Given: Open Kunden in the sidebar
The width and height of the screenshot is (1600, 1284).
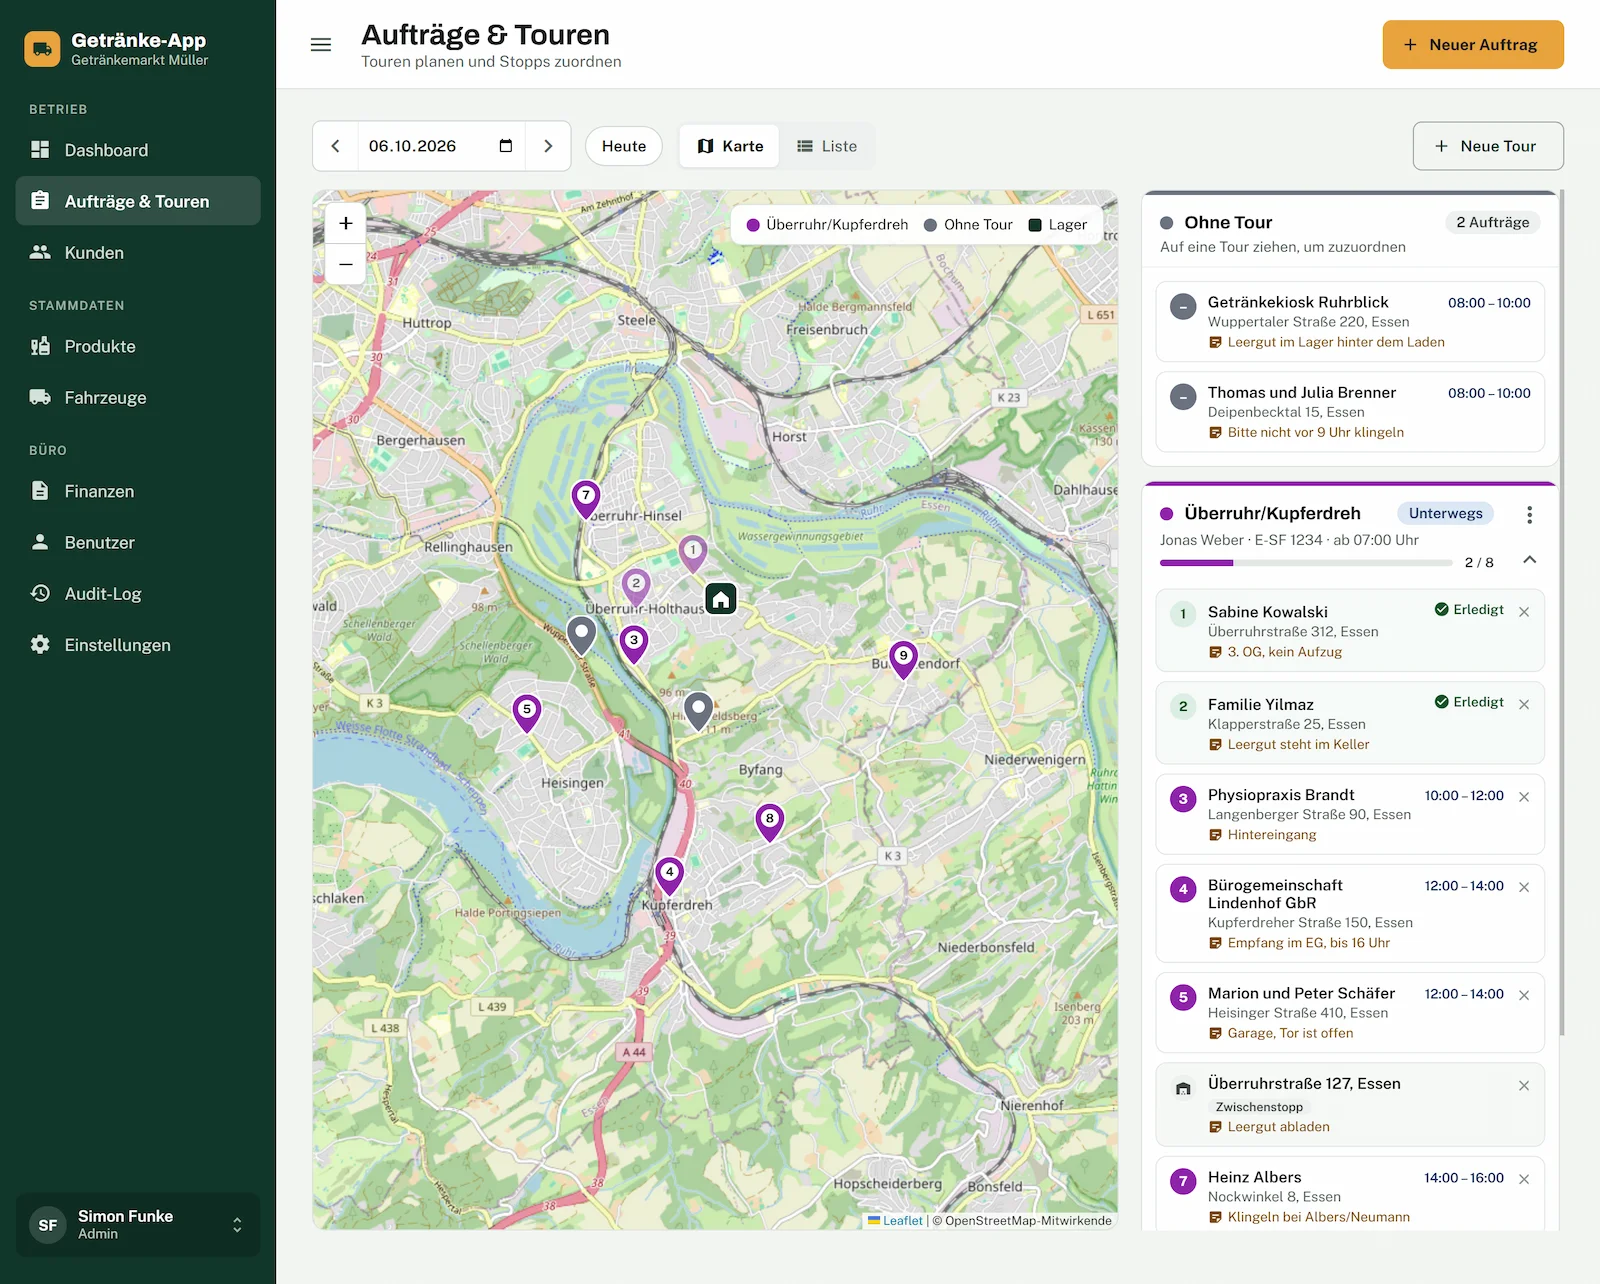Looking at the screenshot, I should 138,253.
